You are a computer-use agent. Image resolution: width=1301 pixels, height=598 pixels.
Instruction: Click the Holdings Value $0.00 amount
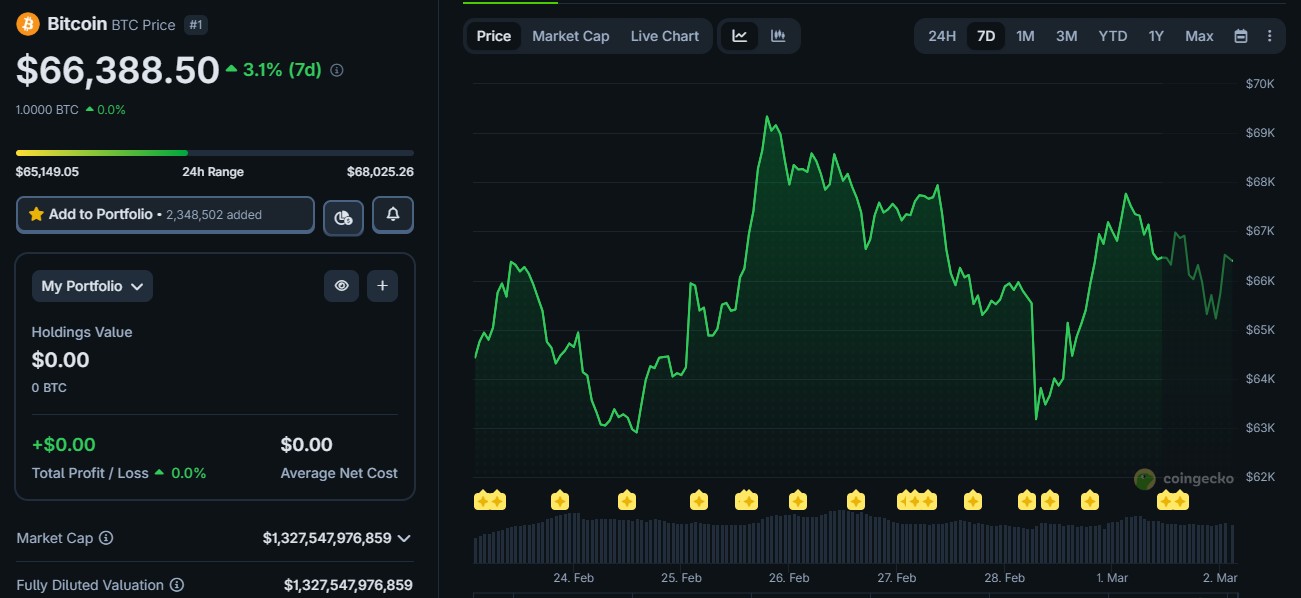(x=60, y=360)
